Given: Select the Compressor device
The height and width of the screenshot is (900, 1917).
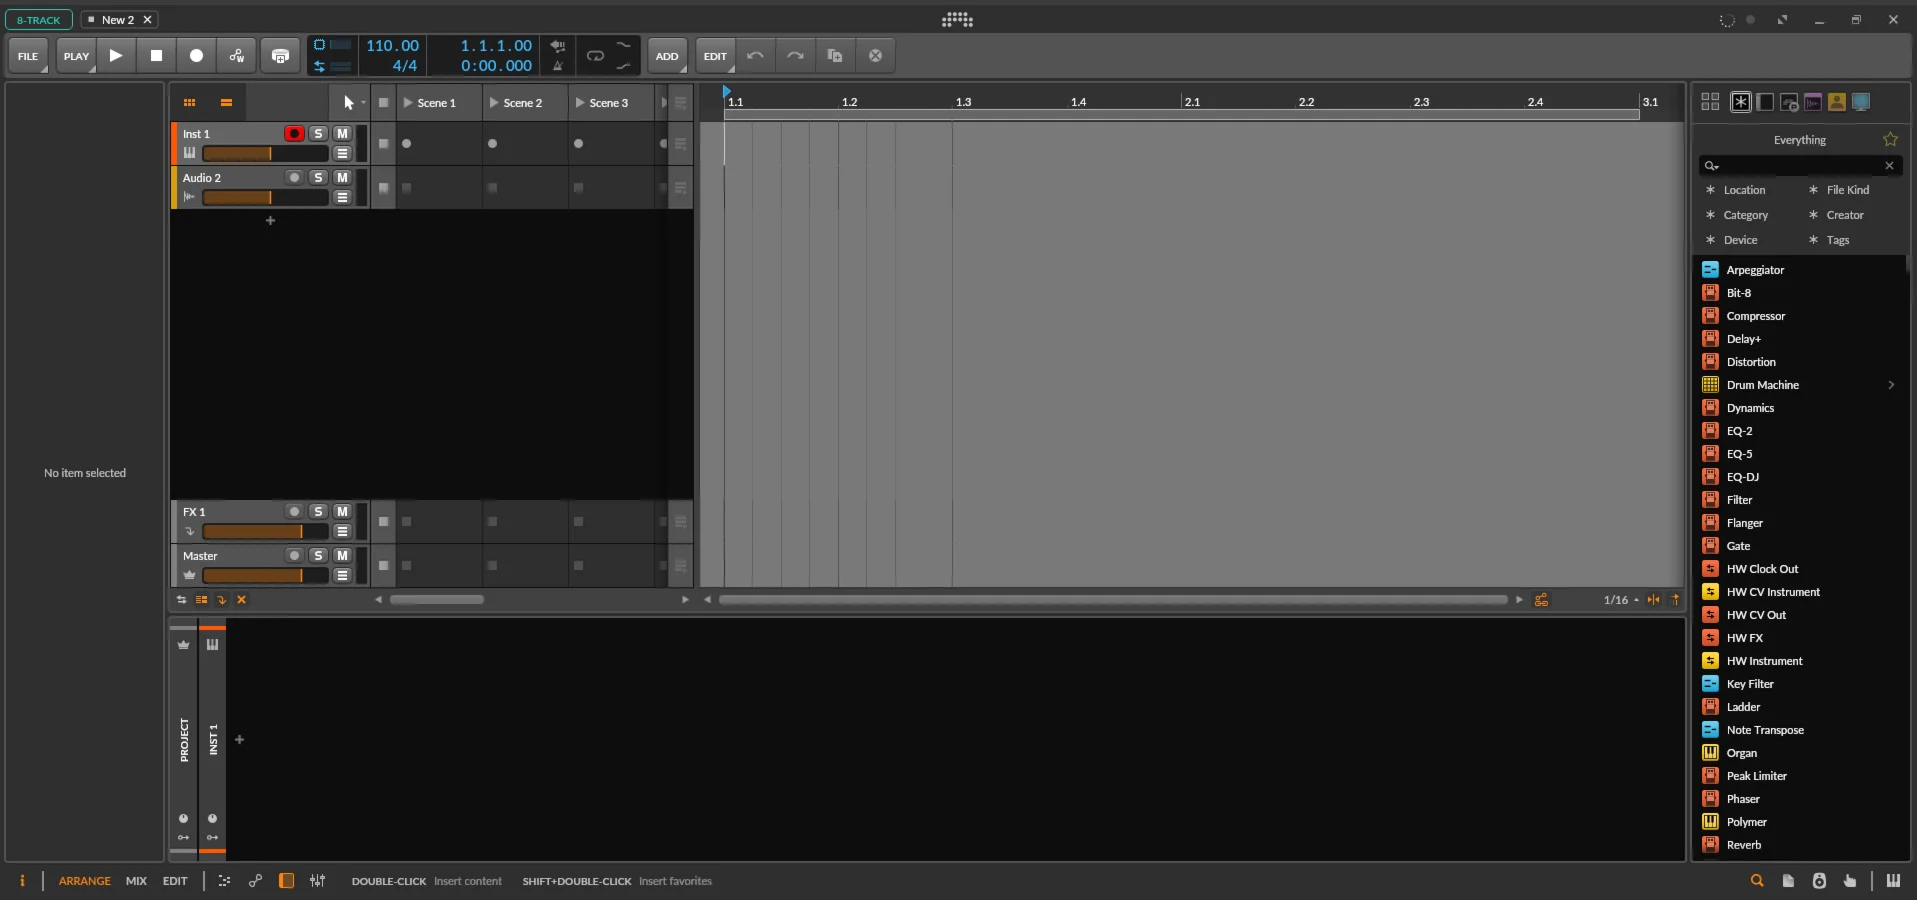Looking at the screenshot, I should pyautogui.click(x=1801, y=316).
